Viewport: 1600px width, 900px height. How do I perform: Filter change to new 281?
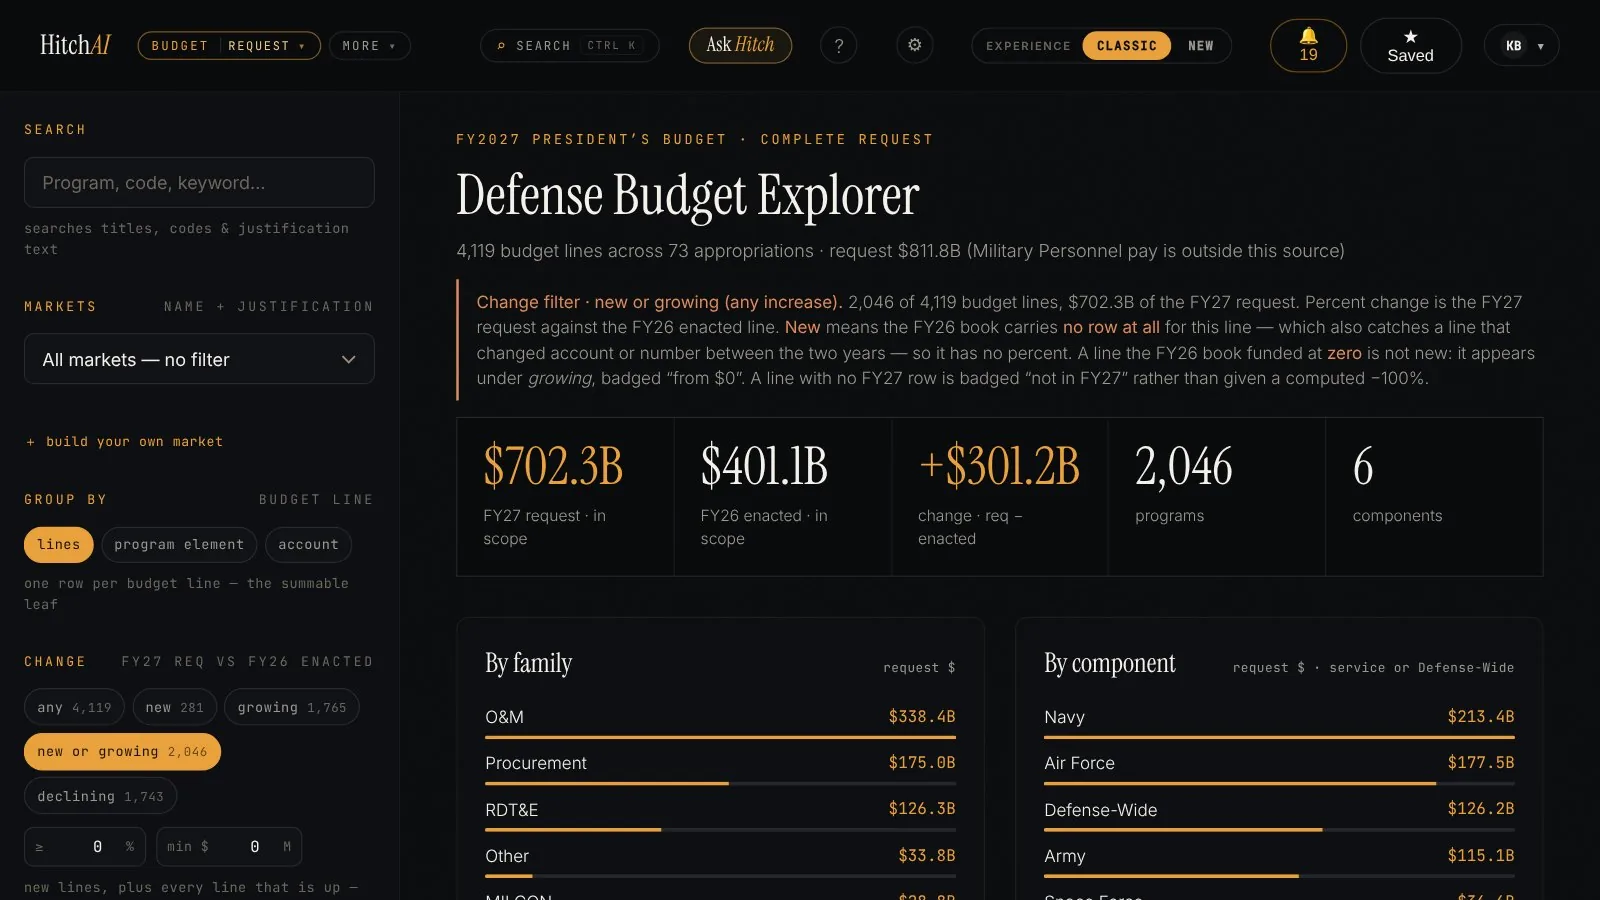(174, 707)
